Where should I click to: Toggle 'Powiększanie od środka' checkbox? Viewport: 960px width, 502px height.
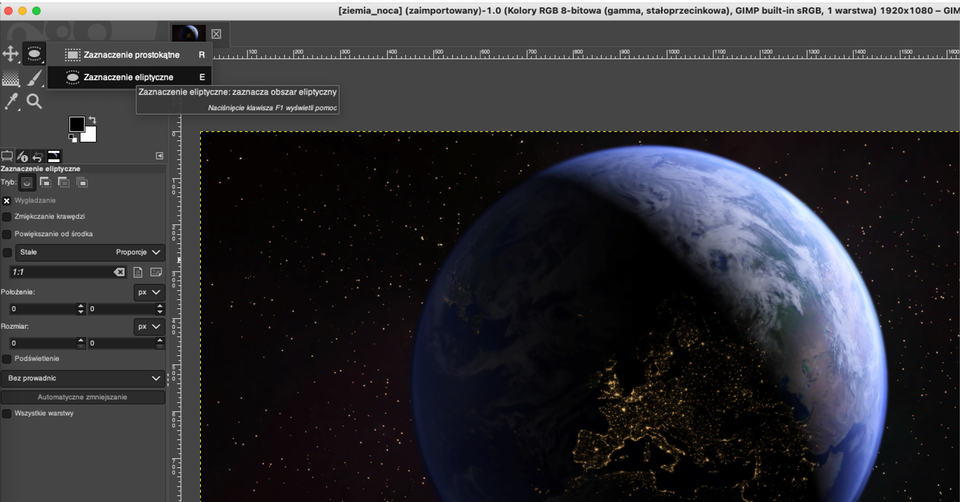click(7, 234)
